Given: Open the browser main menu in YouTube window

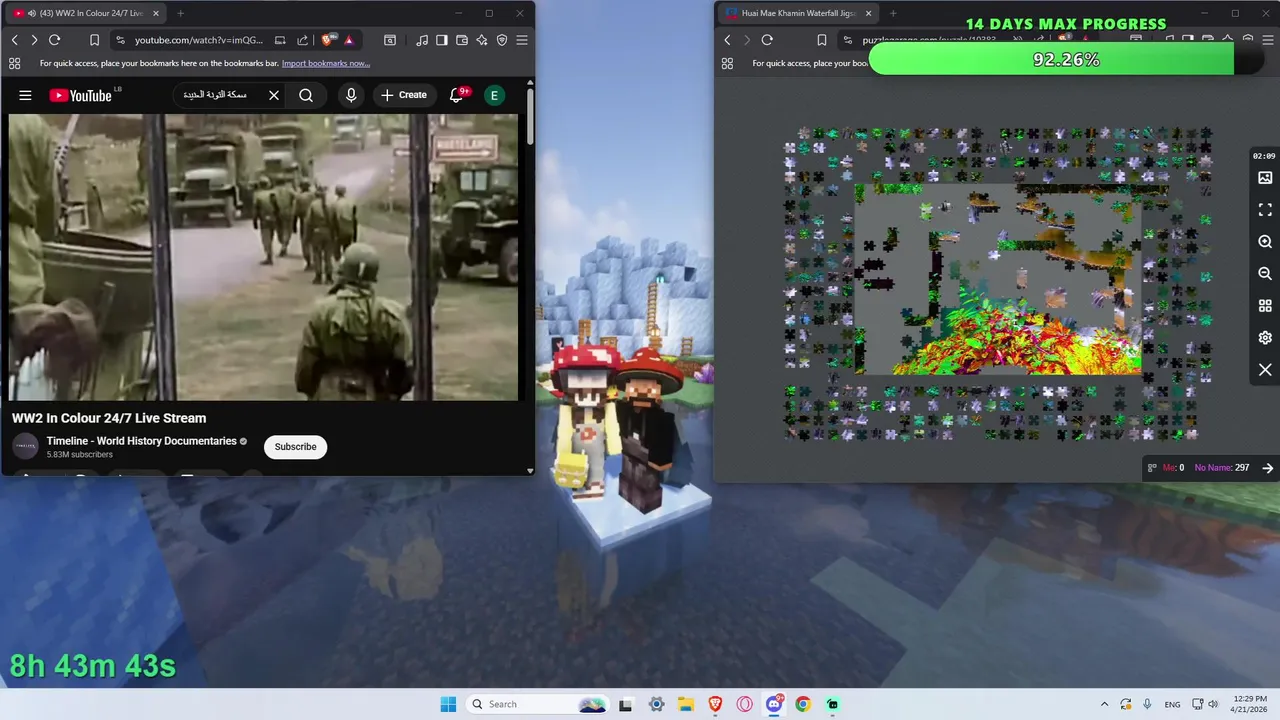Looking at the screenshot, I should pyautogui.click(x=522, y=40).
